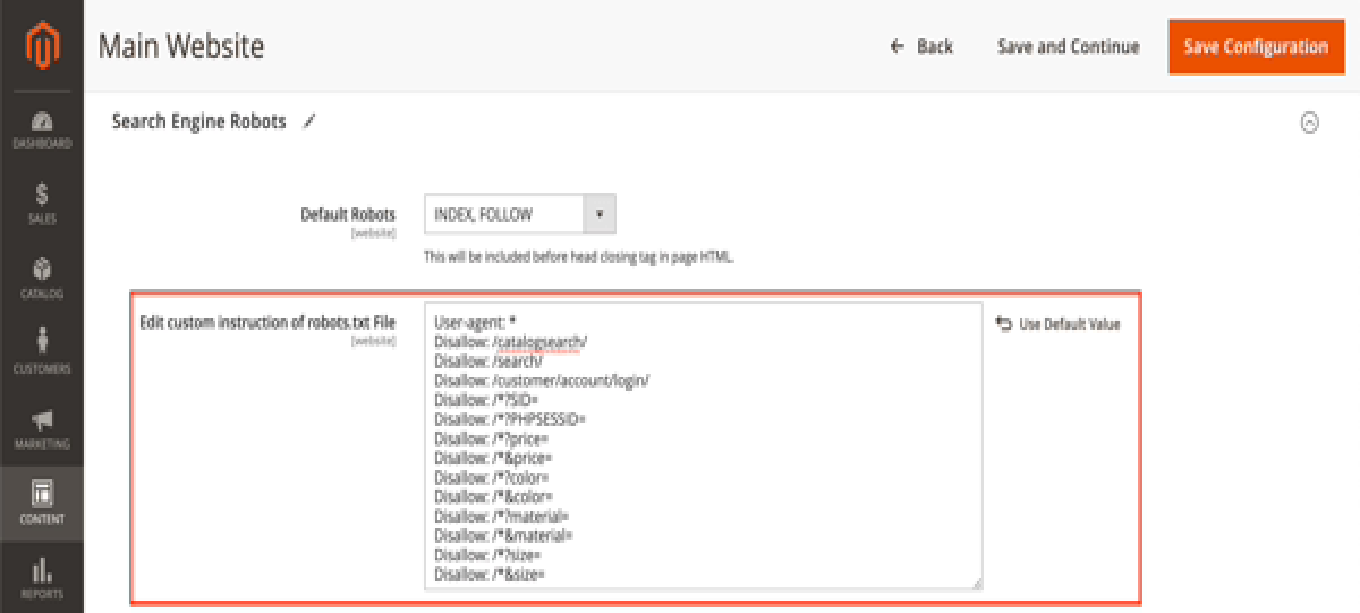1360x613 pixels.
Task: Click the pencil icon beside Search Engine Robots
Action: 309,122
